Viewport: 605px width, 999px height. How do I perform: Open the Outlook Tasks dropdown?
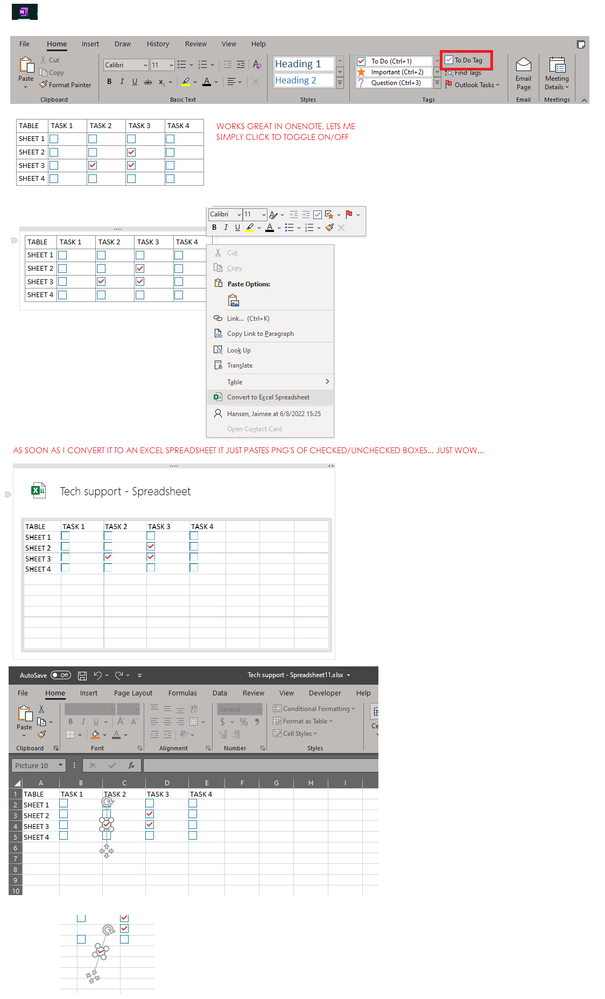474,84
